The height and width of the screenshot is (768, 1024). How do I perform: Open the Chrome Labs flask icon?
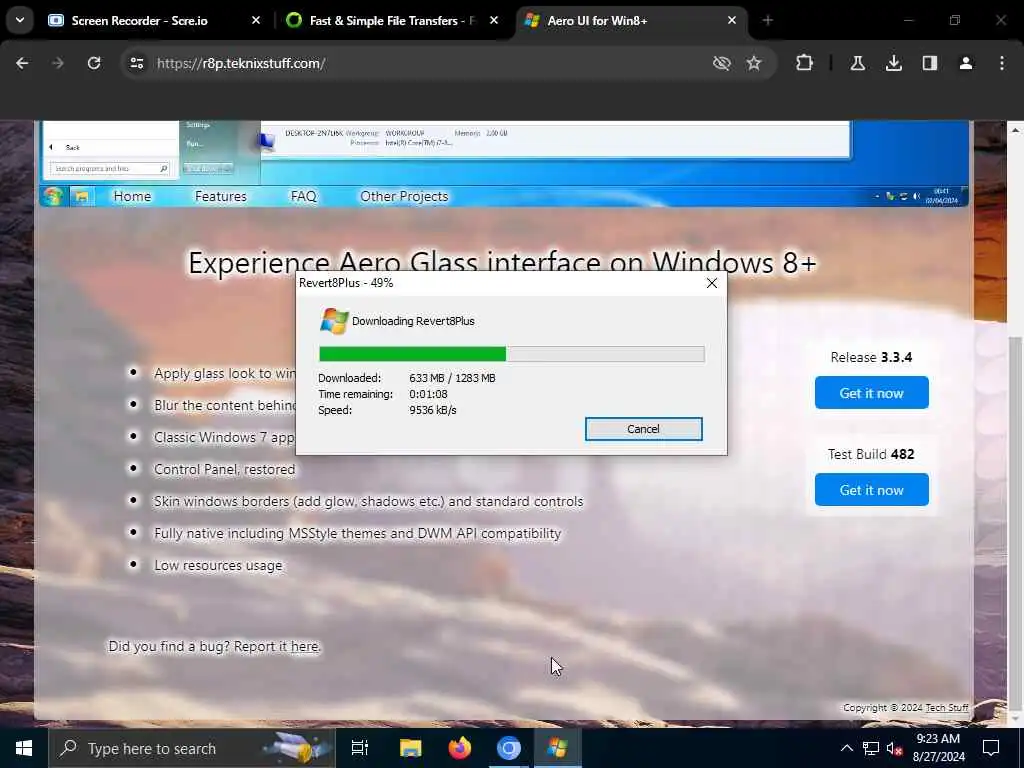(857, 63)
